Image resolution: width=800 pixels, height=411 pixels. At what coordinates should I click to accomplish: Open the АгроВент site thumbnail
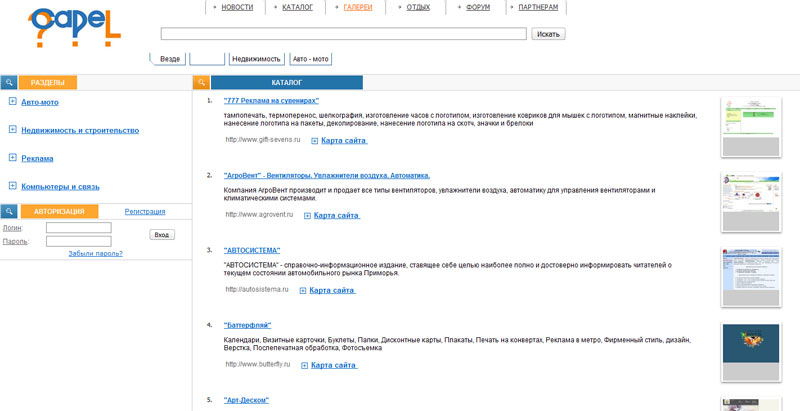pyautogui.click(x=751, y=202)
